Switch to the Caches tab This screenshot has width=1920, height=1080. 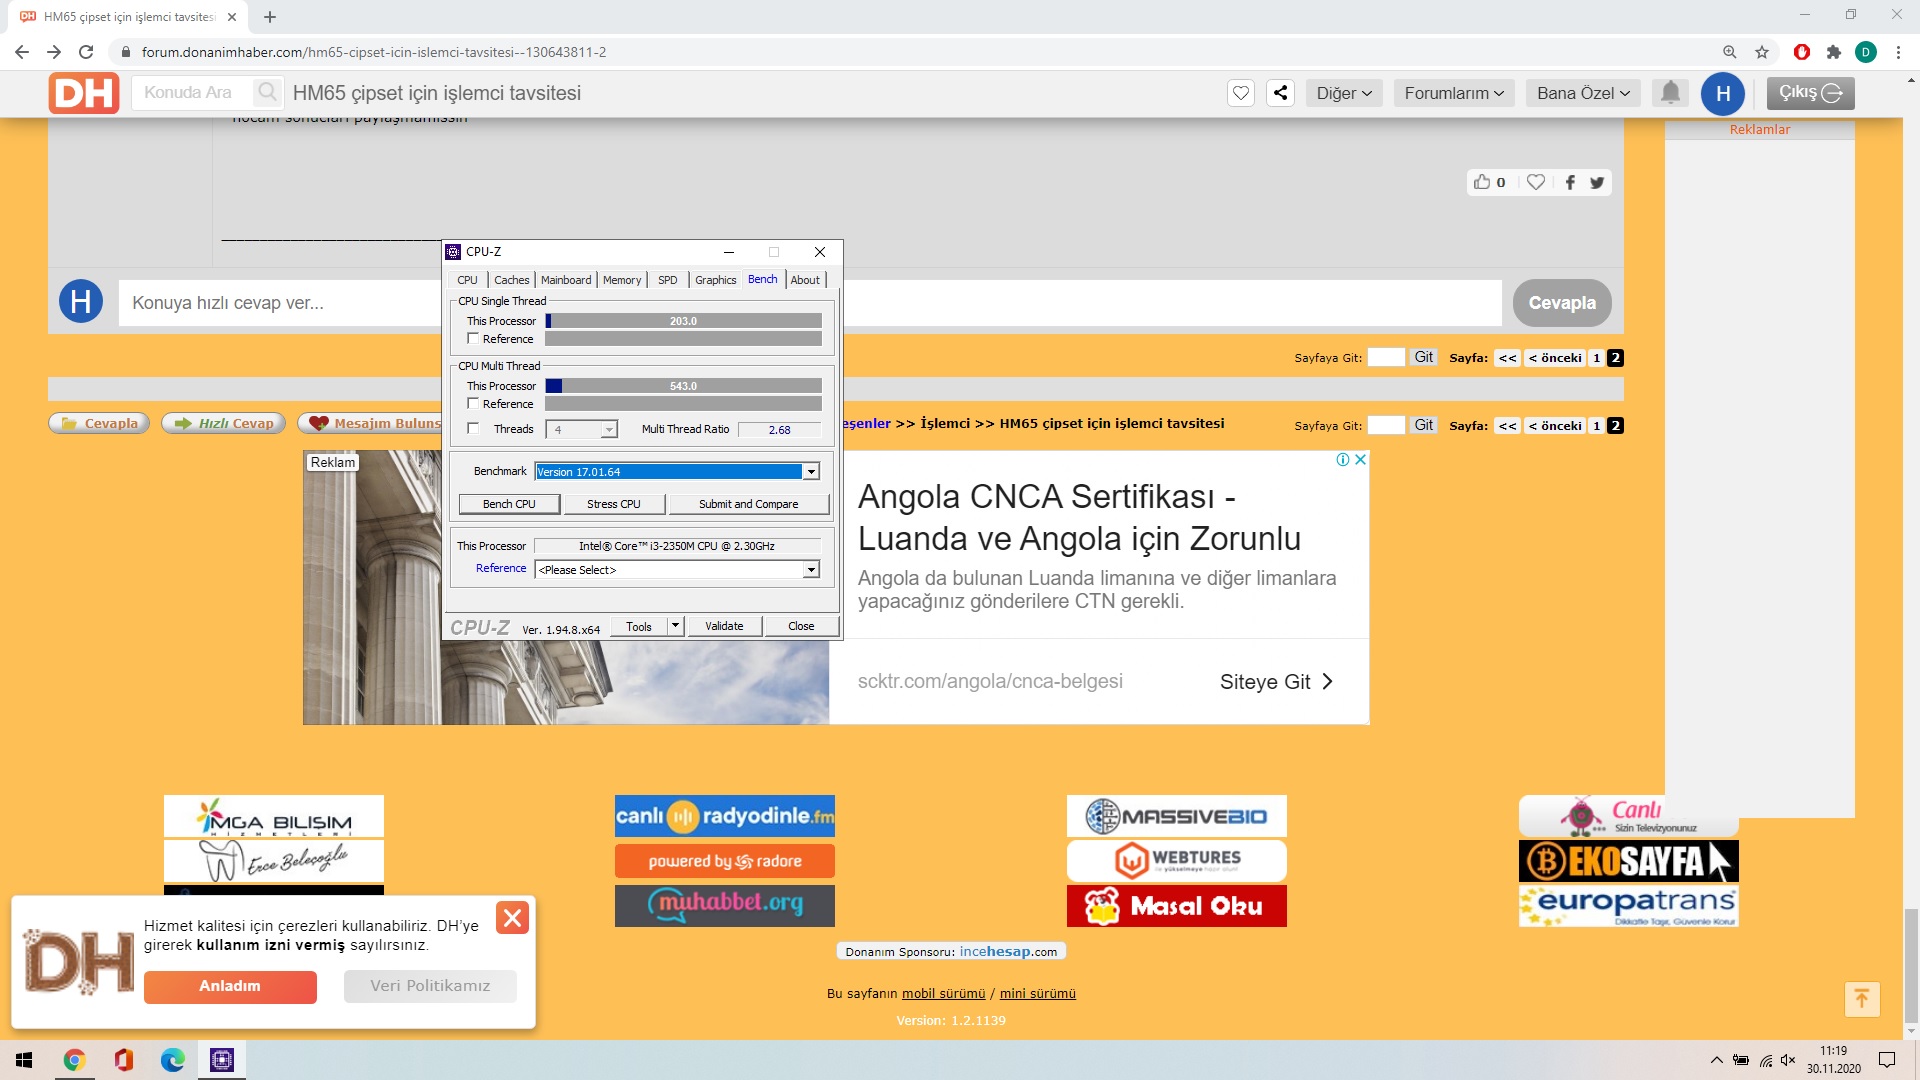click(x=511, y=280)
